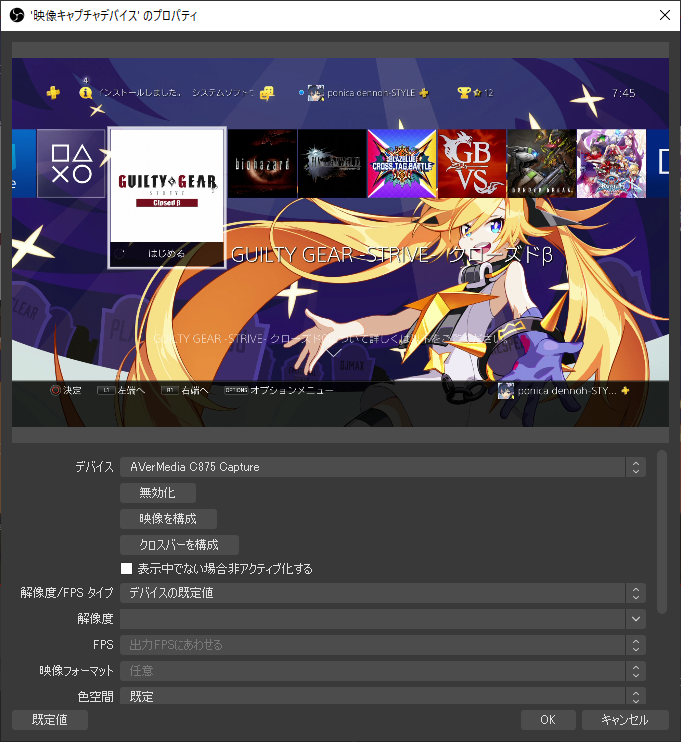Click the R1 右端へ hint icon
The height and width of the screenshot is (742, 681).
pyautogui.click(x=170, y=390)
